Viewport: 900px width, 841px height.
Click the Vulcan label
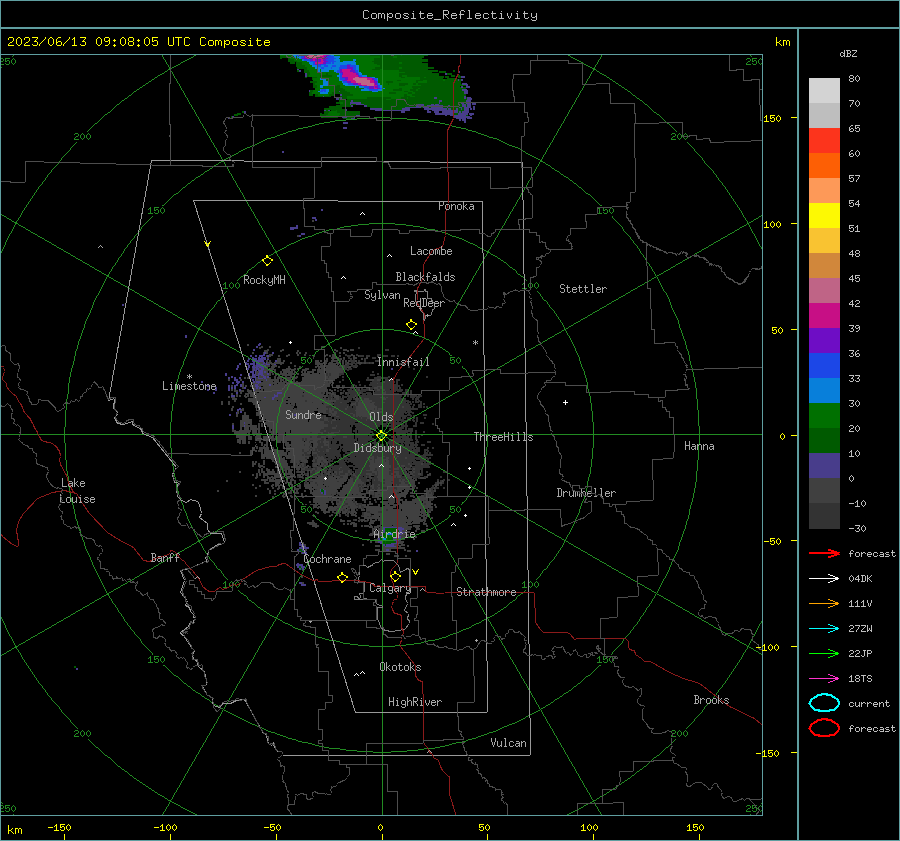[509, 743]
